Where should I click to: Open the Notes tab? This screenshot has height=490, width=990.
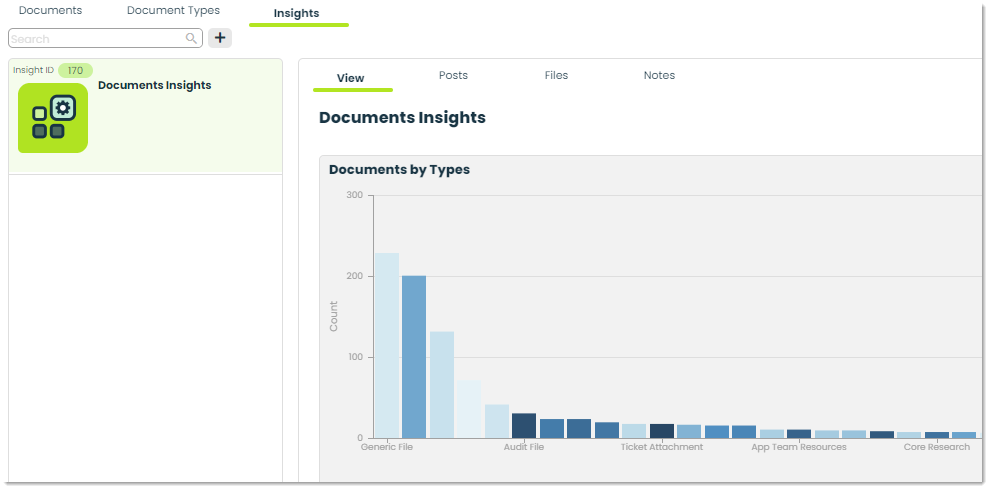point(659,75)
